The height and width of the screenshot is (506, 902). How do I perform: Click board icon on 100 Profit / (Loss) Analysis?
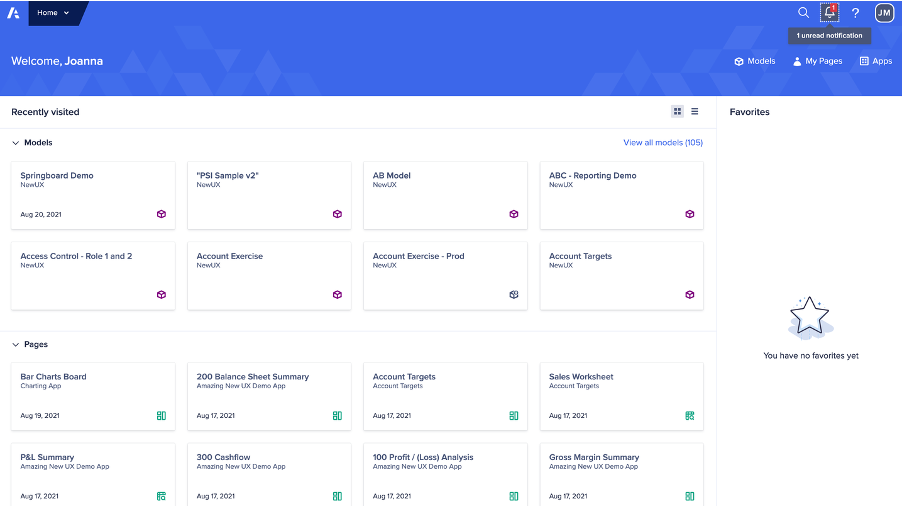pos(514,496)
